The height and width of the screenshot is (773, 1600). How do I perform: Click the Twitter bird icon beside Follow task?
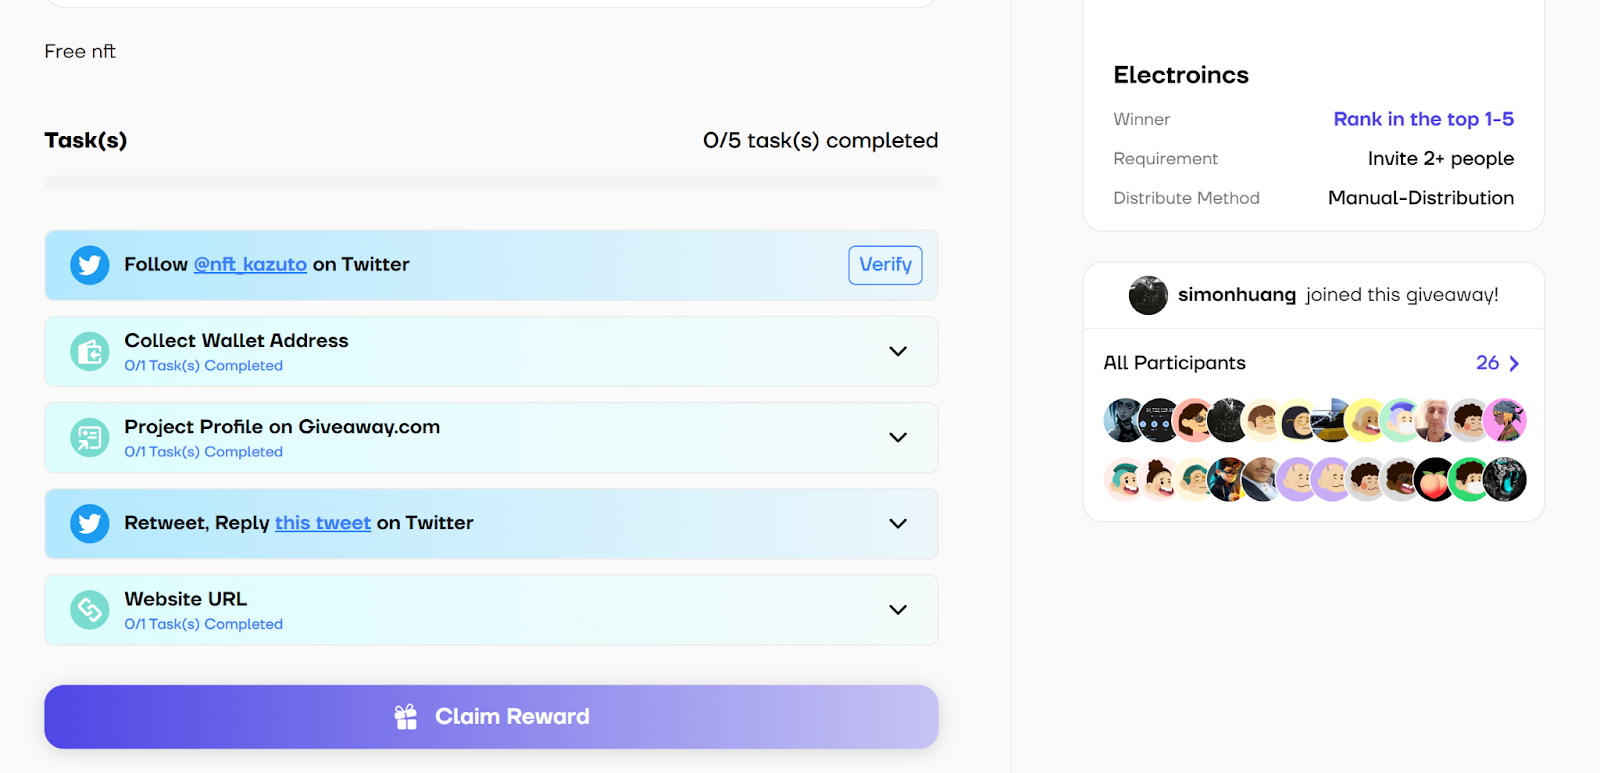[x=89, y=265]
